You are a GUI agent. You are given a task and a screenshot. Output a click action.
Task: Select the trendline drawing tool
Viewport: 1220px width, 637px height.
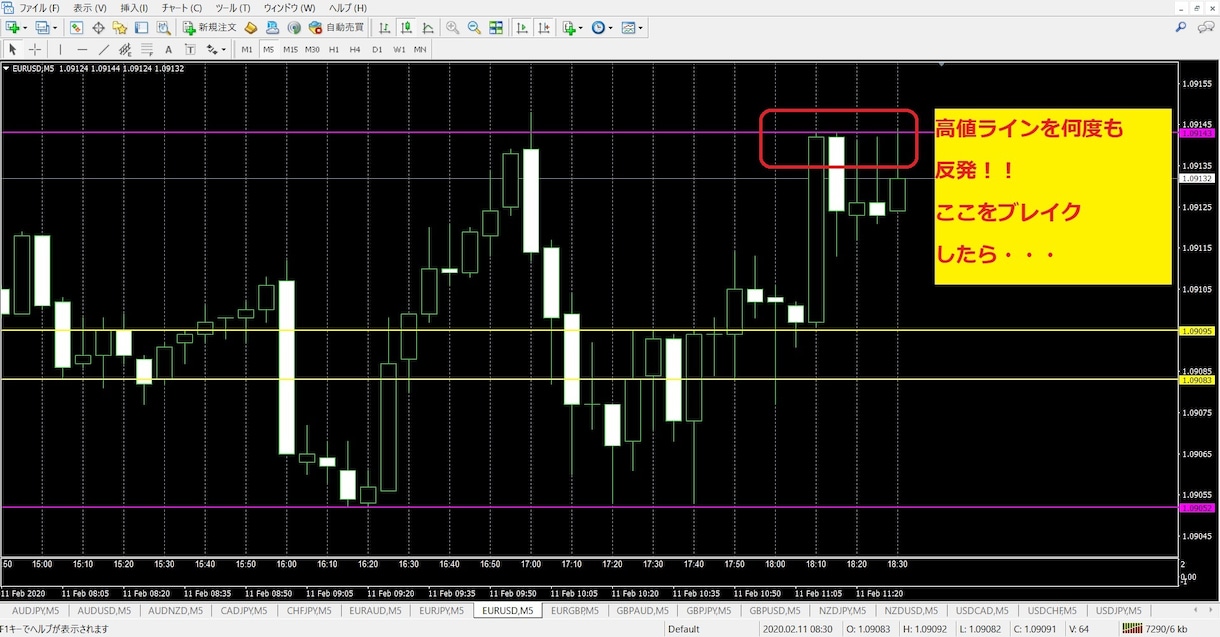(x=104, y=49)
